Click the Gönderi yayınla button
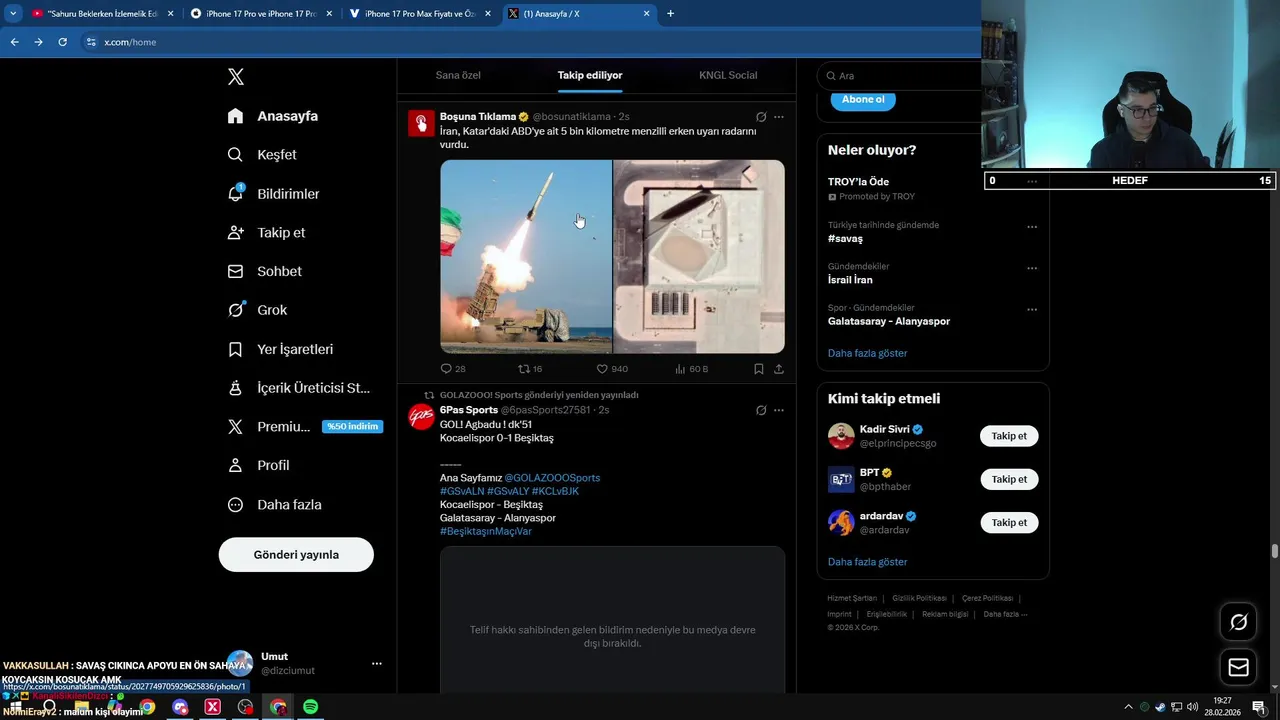 (x=296, y=555)
